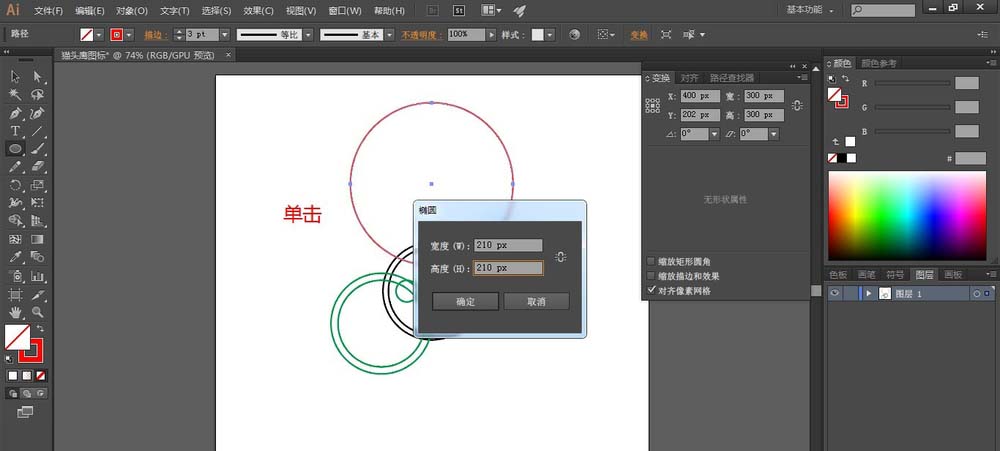Select the Zoom tool

click(x=38, y=312)
